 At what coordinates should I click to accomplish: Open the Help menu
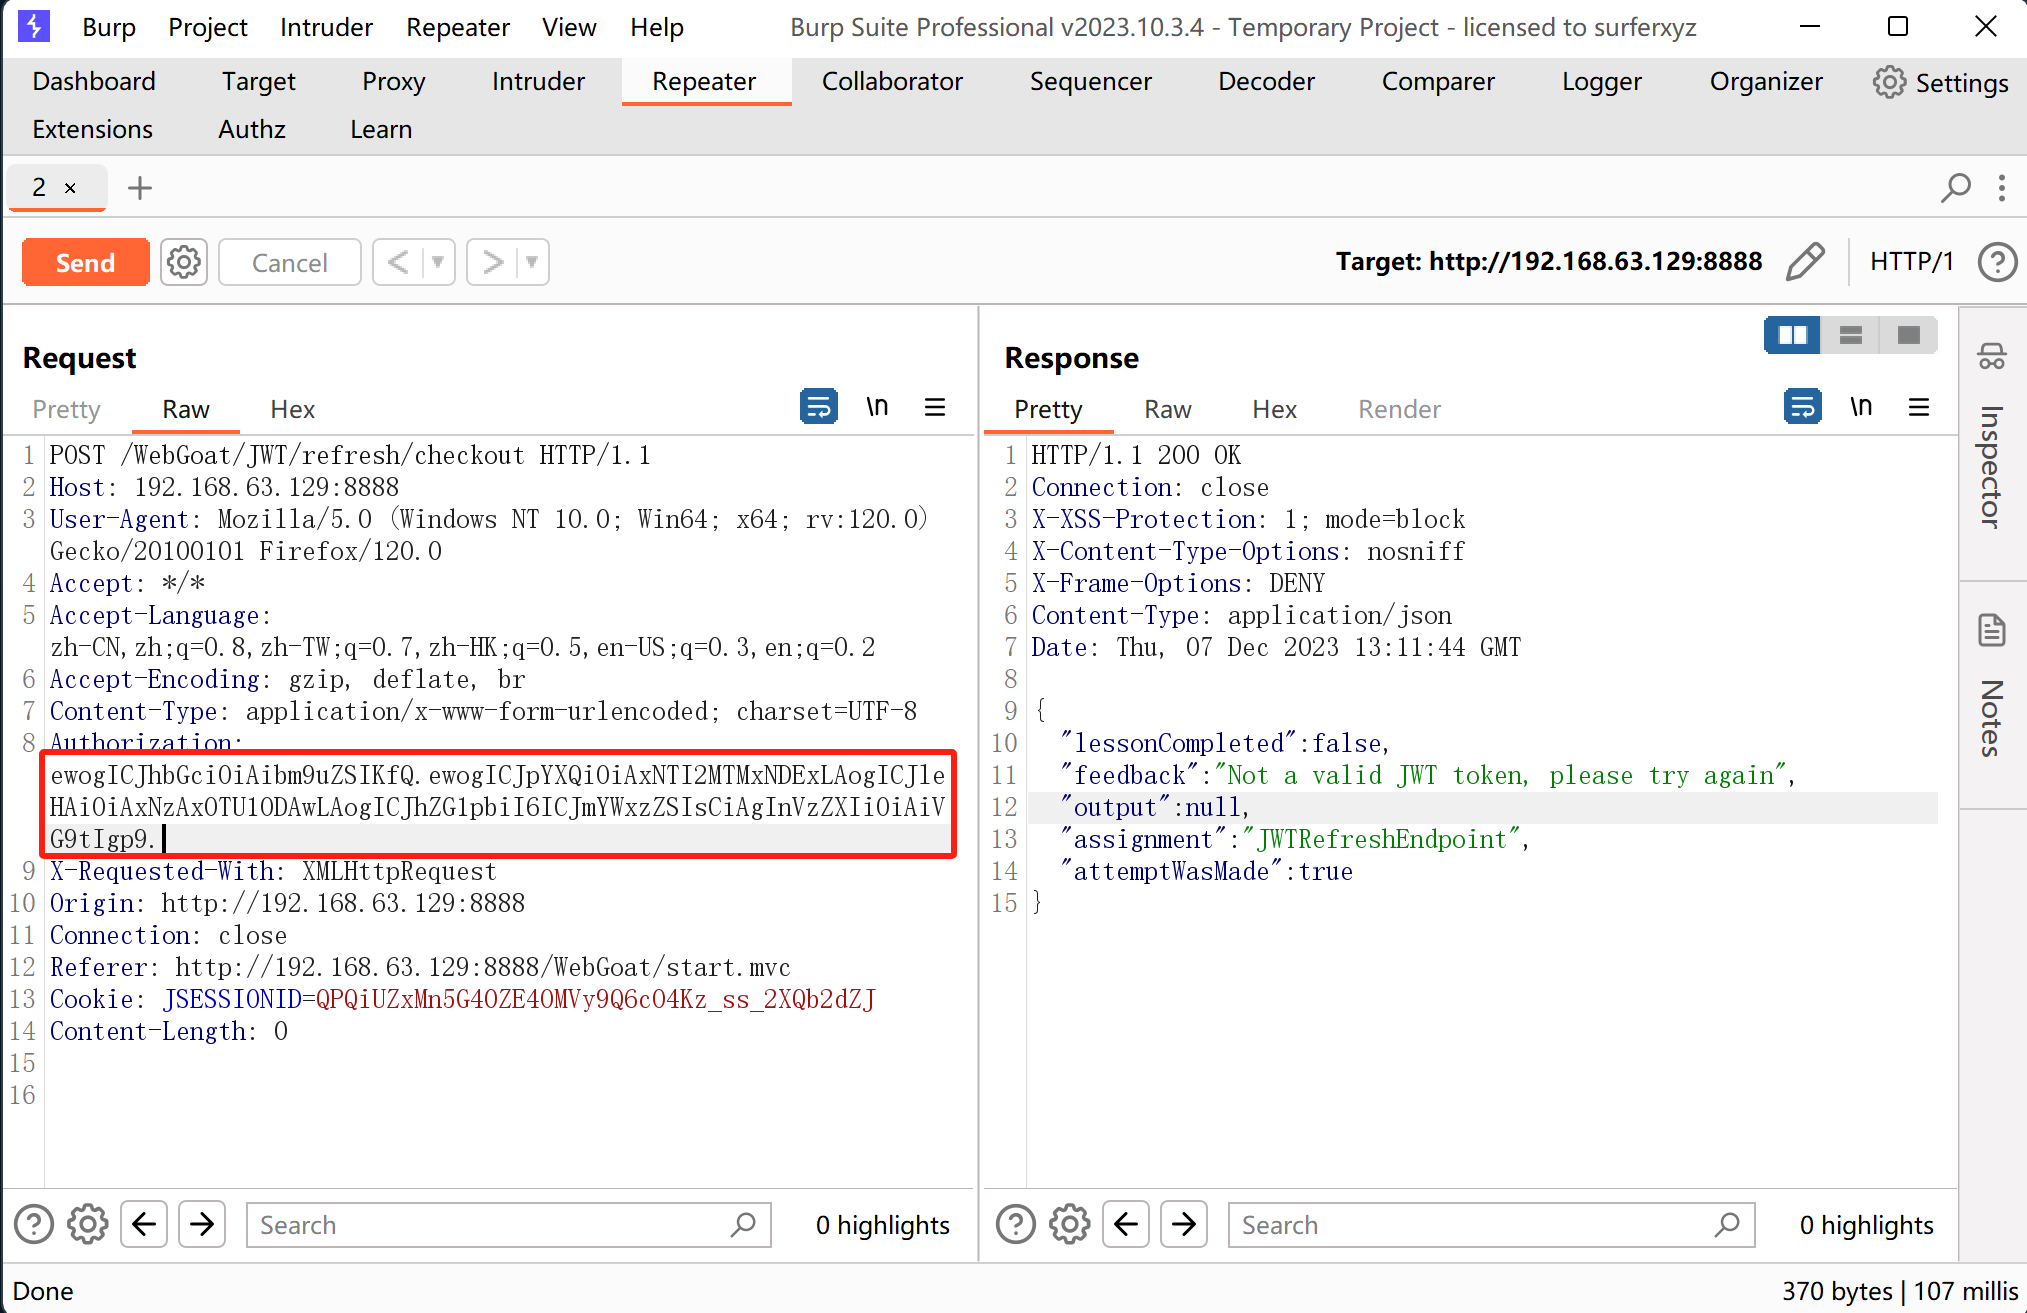tap(657, 27)
